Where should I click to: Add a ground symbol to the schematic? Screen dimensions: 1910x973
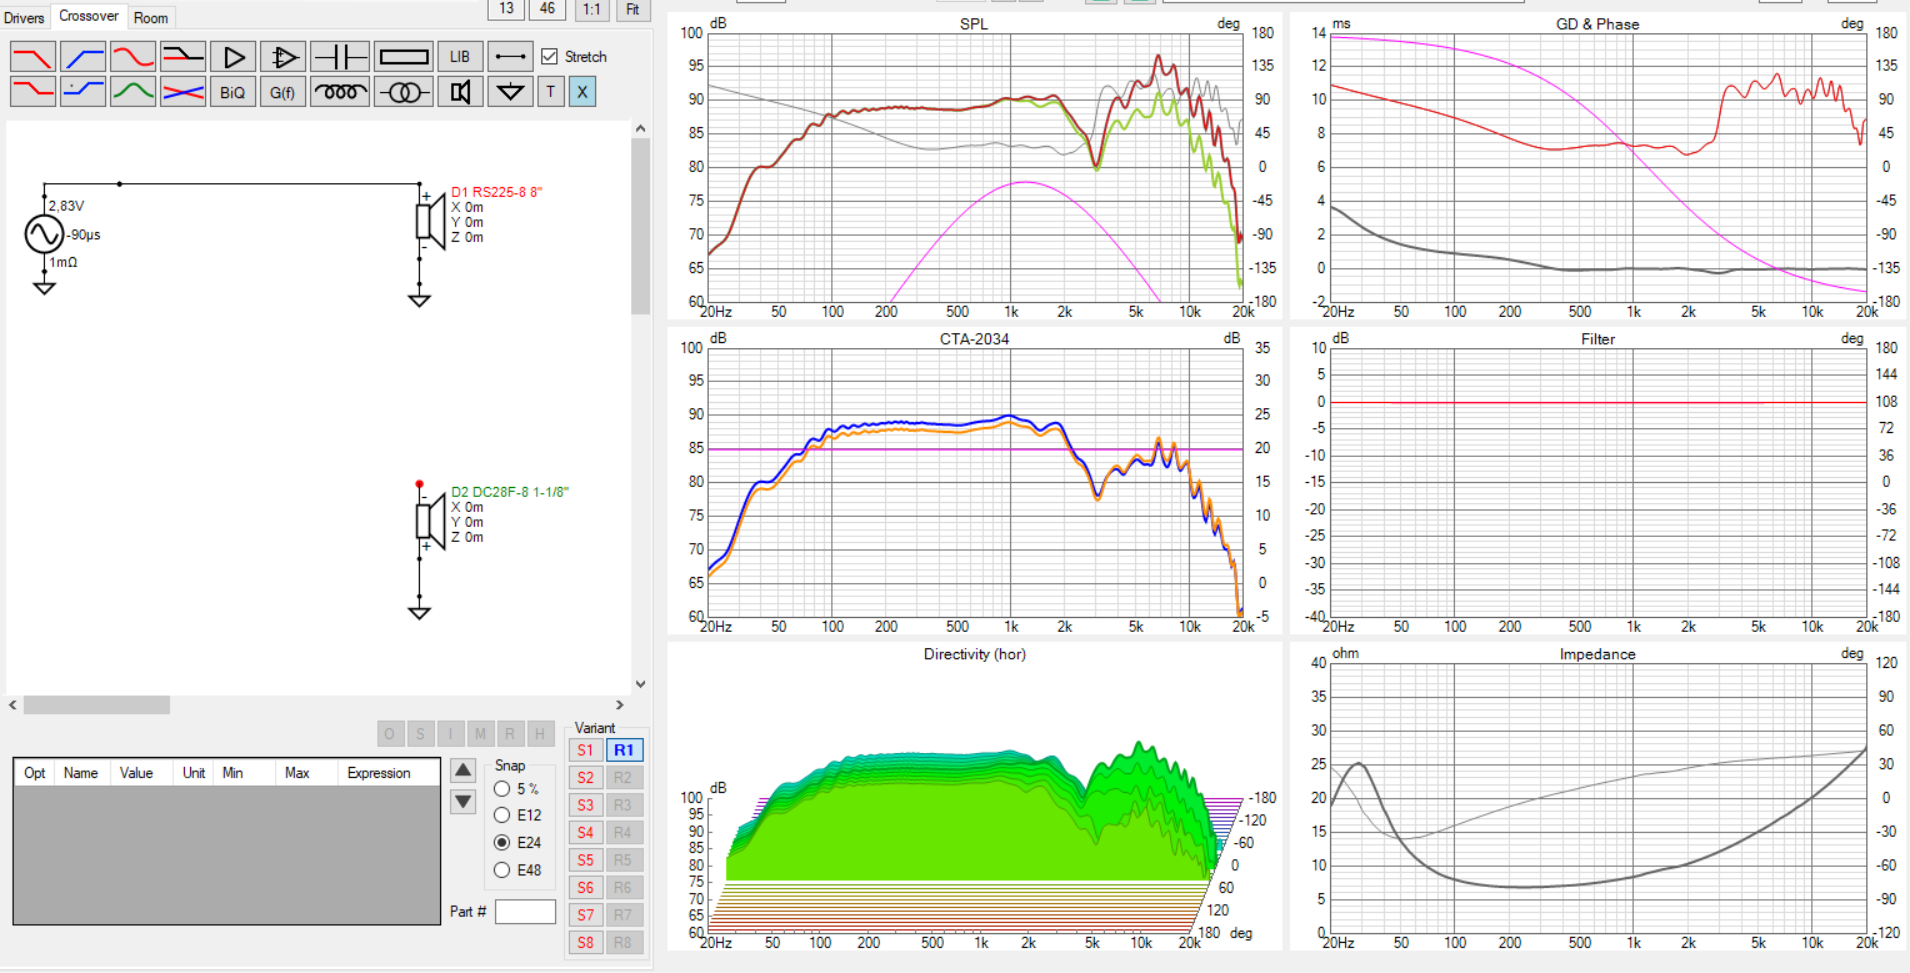coord(510,92)
